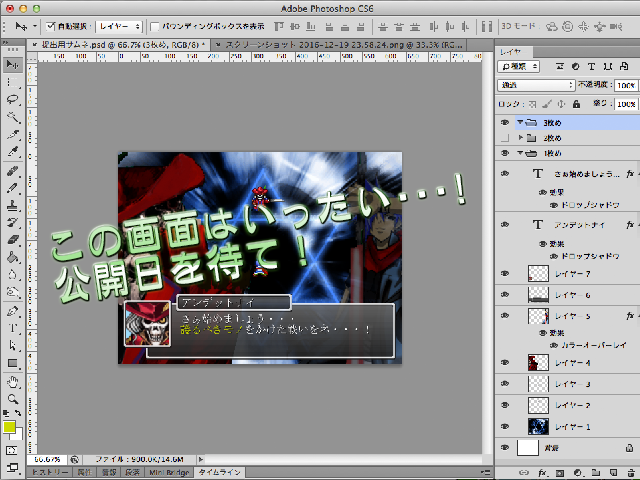Screen dimensions: 640x480
Task: Select the Pen tool
Action: point(13,311)
